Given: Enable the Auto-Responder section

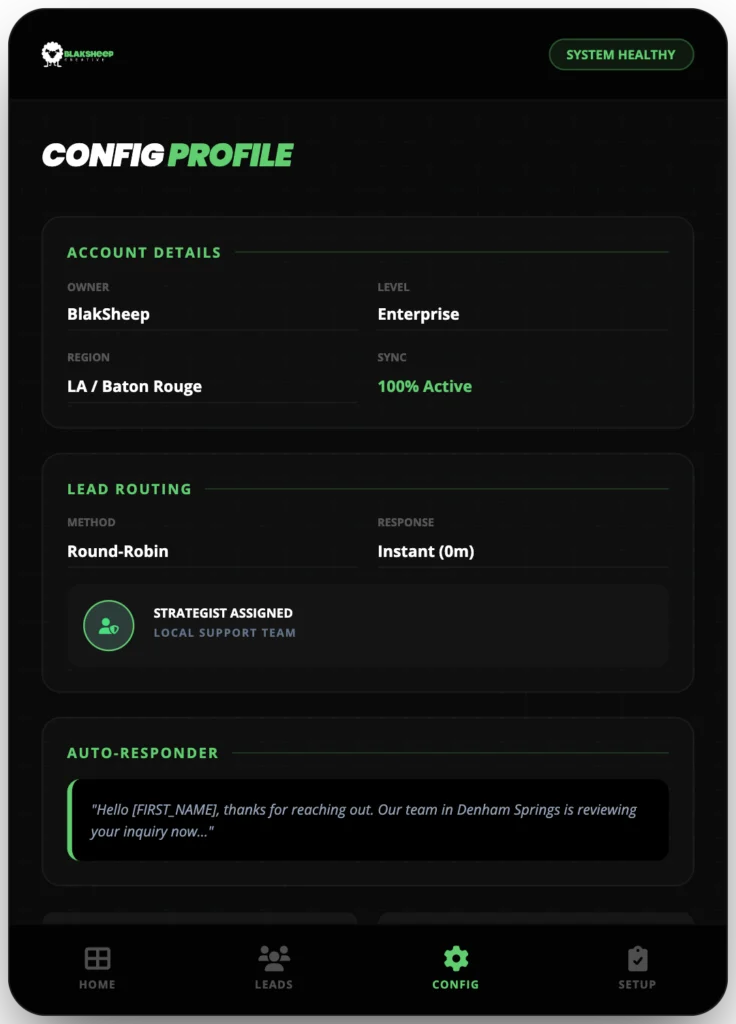Looking at the screenshot, I should pos(142,753).
